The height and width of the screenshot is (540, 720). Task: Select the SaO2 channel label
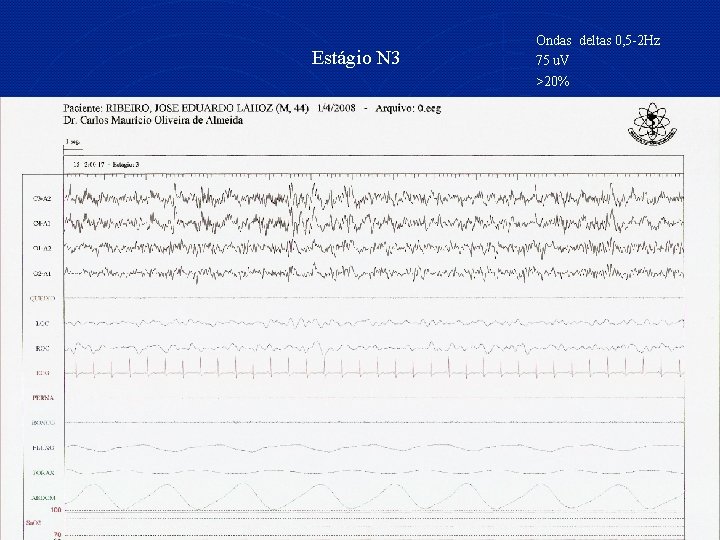(x=33, y=523)
